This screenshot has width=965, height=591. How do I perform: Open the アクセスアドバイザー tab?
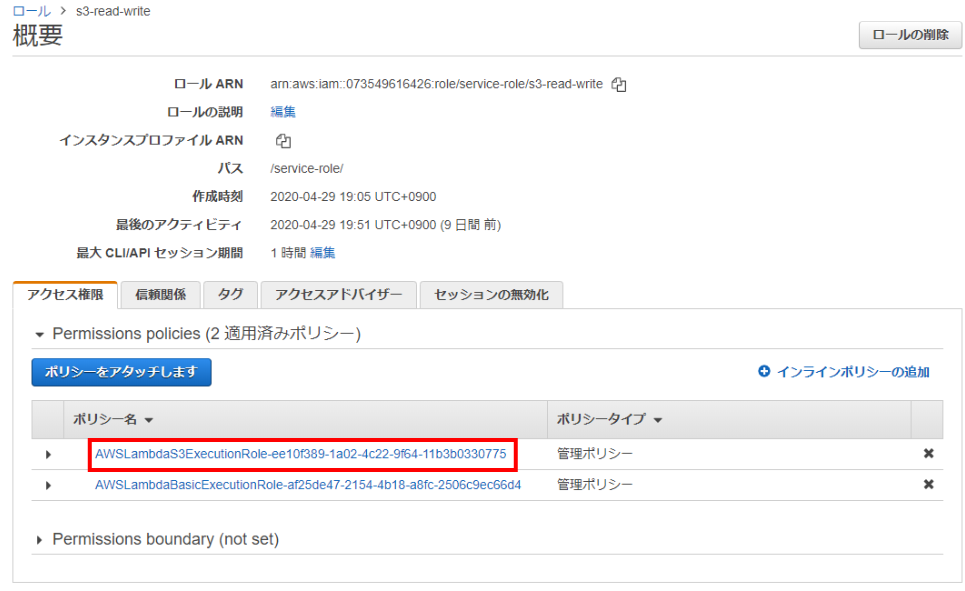(x=338, y=295)
